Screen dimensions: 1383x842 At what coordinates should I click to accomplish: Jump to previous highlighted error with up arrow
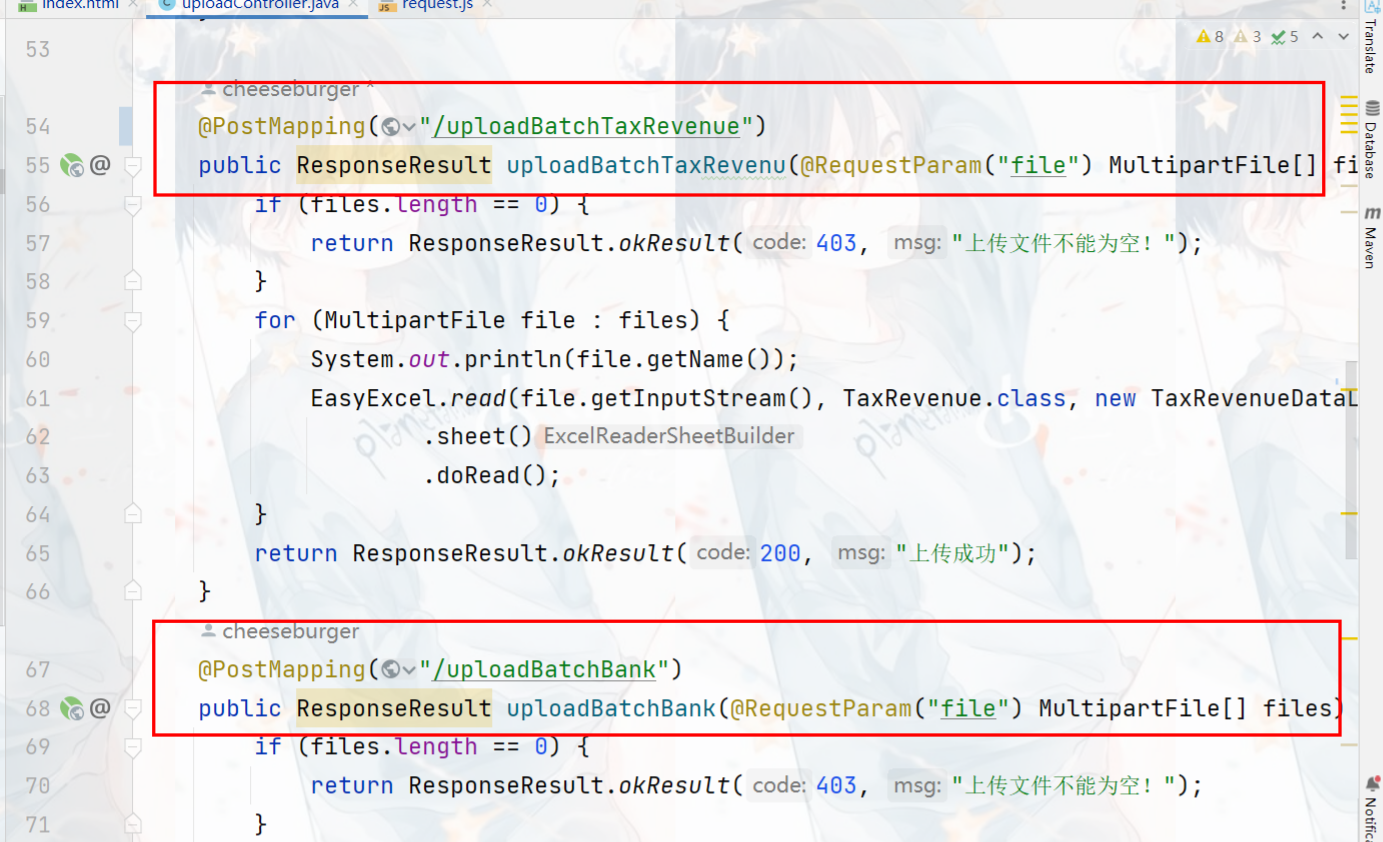(x=1317, y=37)
